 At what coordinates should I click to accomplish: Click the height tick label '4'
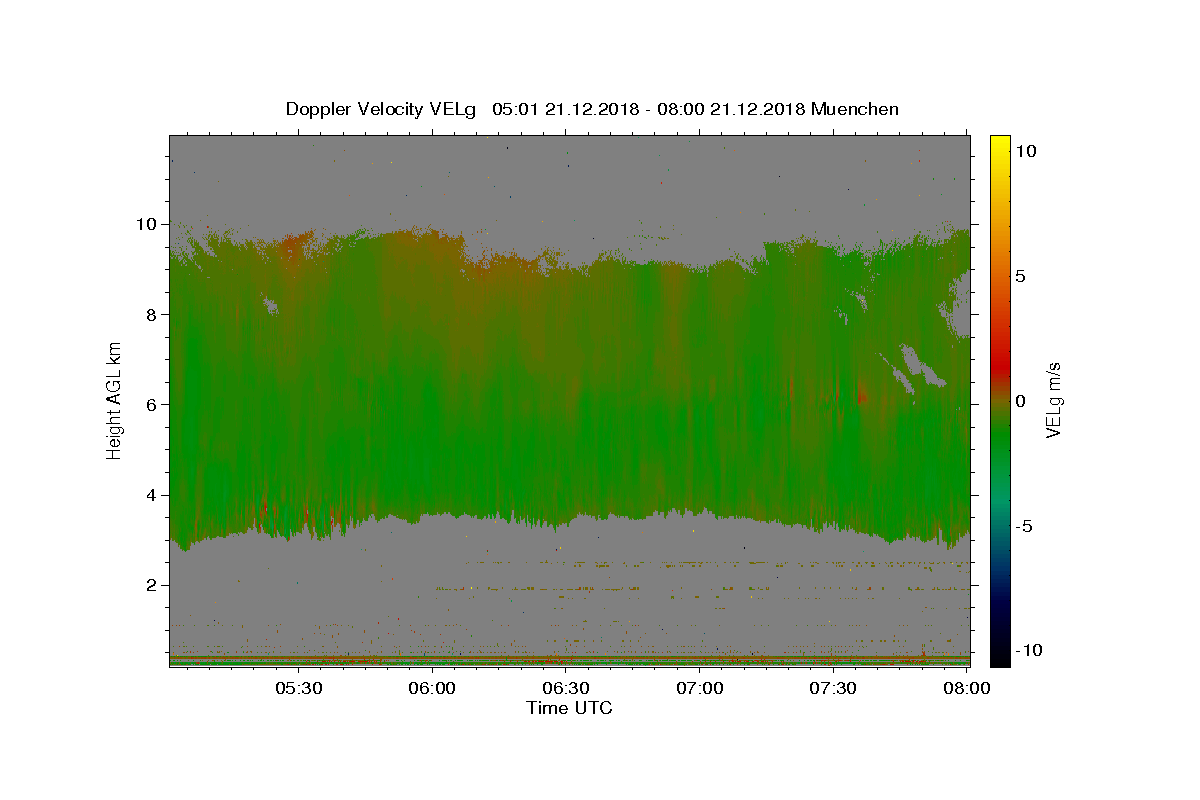(150, 495)
